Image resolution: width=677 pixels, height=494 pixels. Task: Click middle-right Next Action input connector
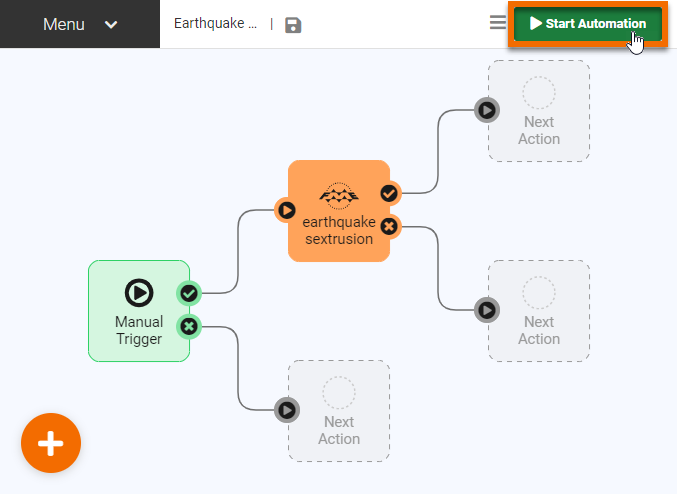(486, 310)
